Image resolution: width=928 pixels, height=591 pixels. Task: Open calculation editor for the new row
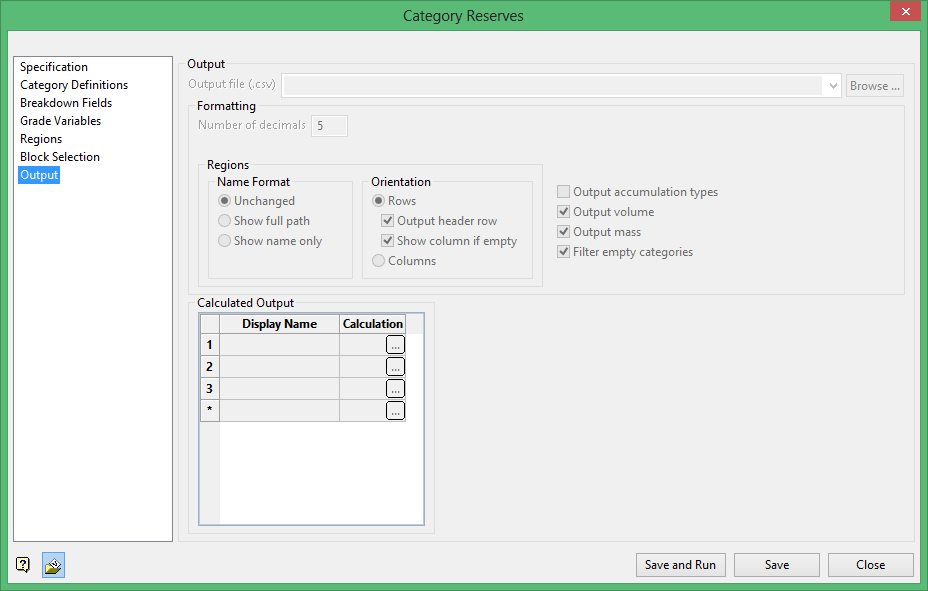[x=396, y=411]
